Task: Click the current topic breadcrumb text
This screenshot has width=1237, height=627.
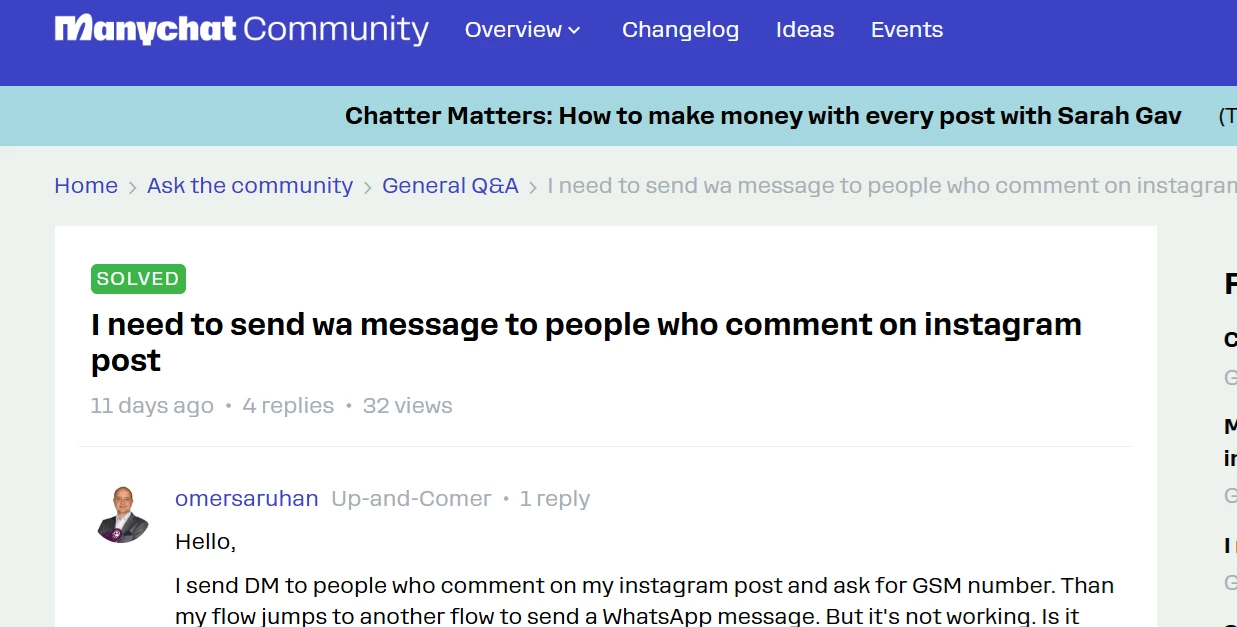Action: pyautogui.click(x=892, y=186)
